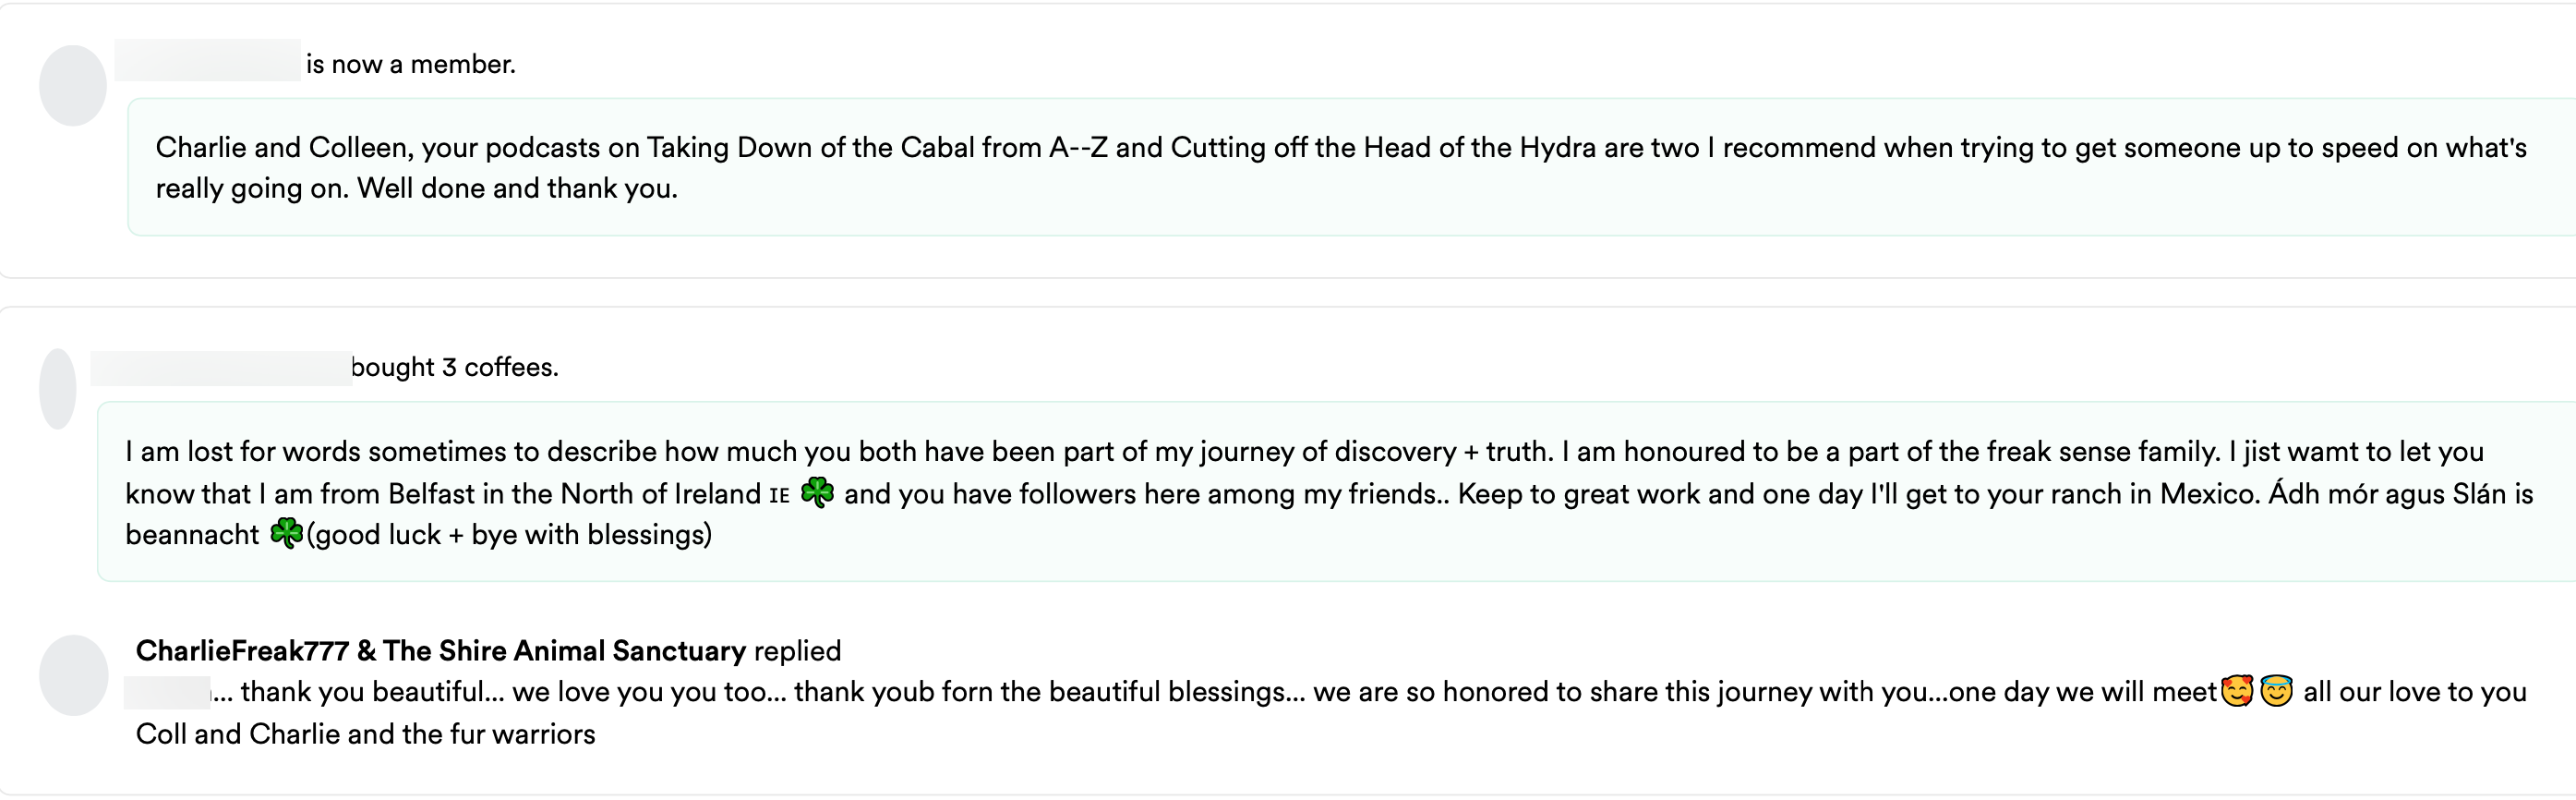Click the blurred name starting the reply

(167, 692)
